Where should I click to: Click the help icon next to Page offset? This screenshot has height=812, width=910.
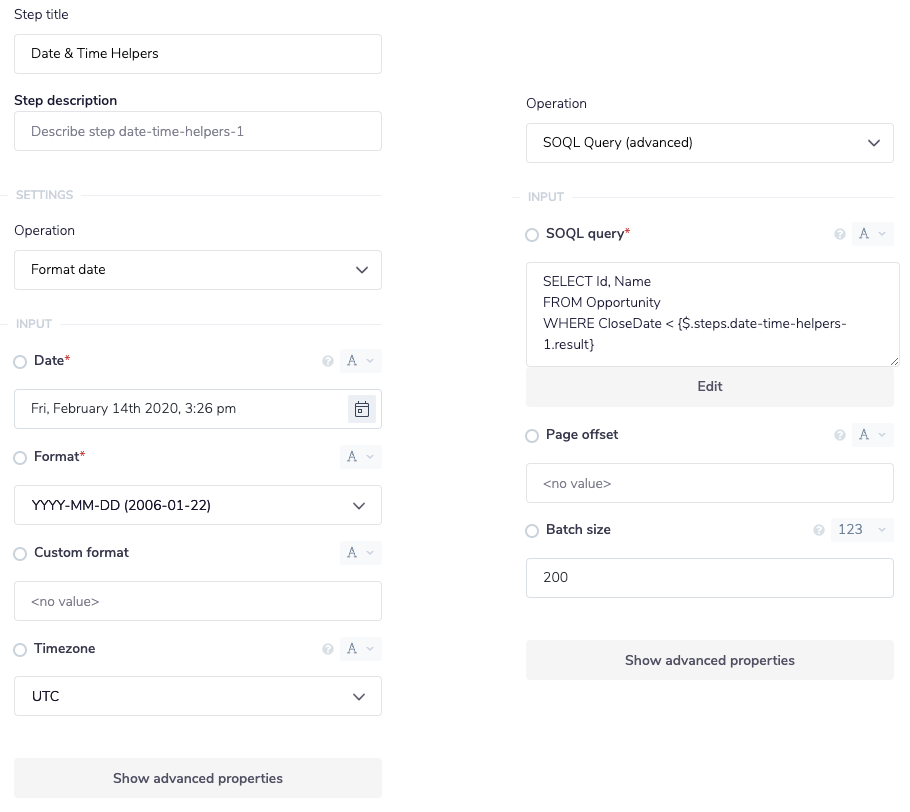tap(840, 435)
